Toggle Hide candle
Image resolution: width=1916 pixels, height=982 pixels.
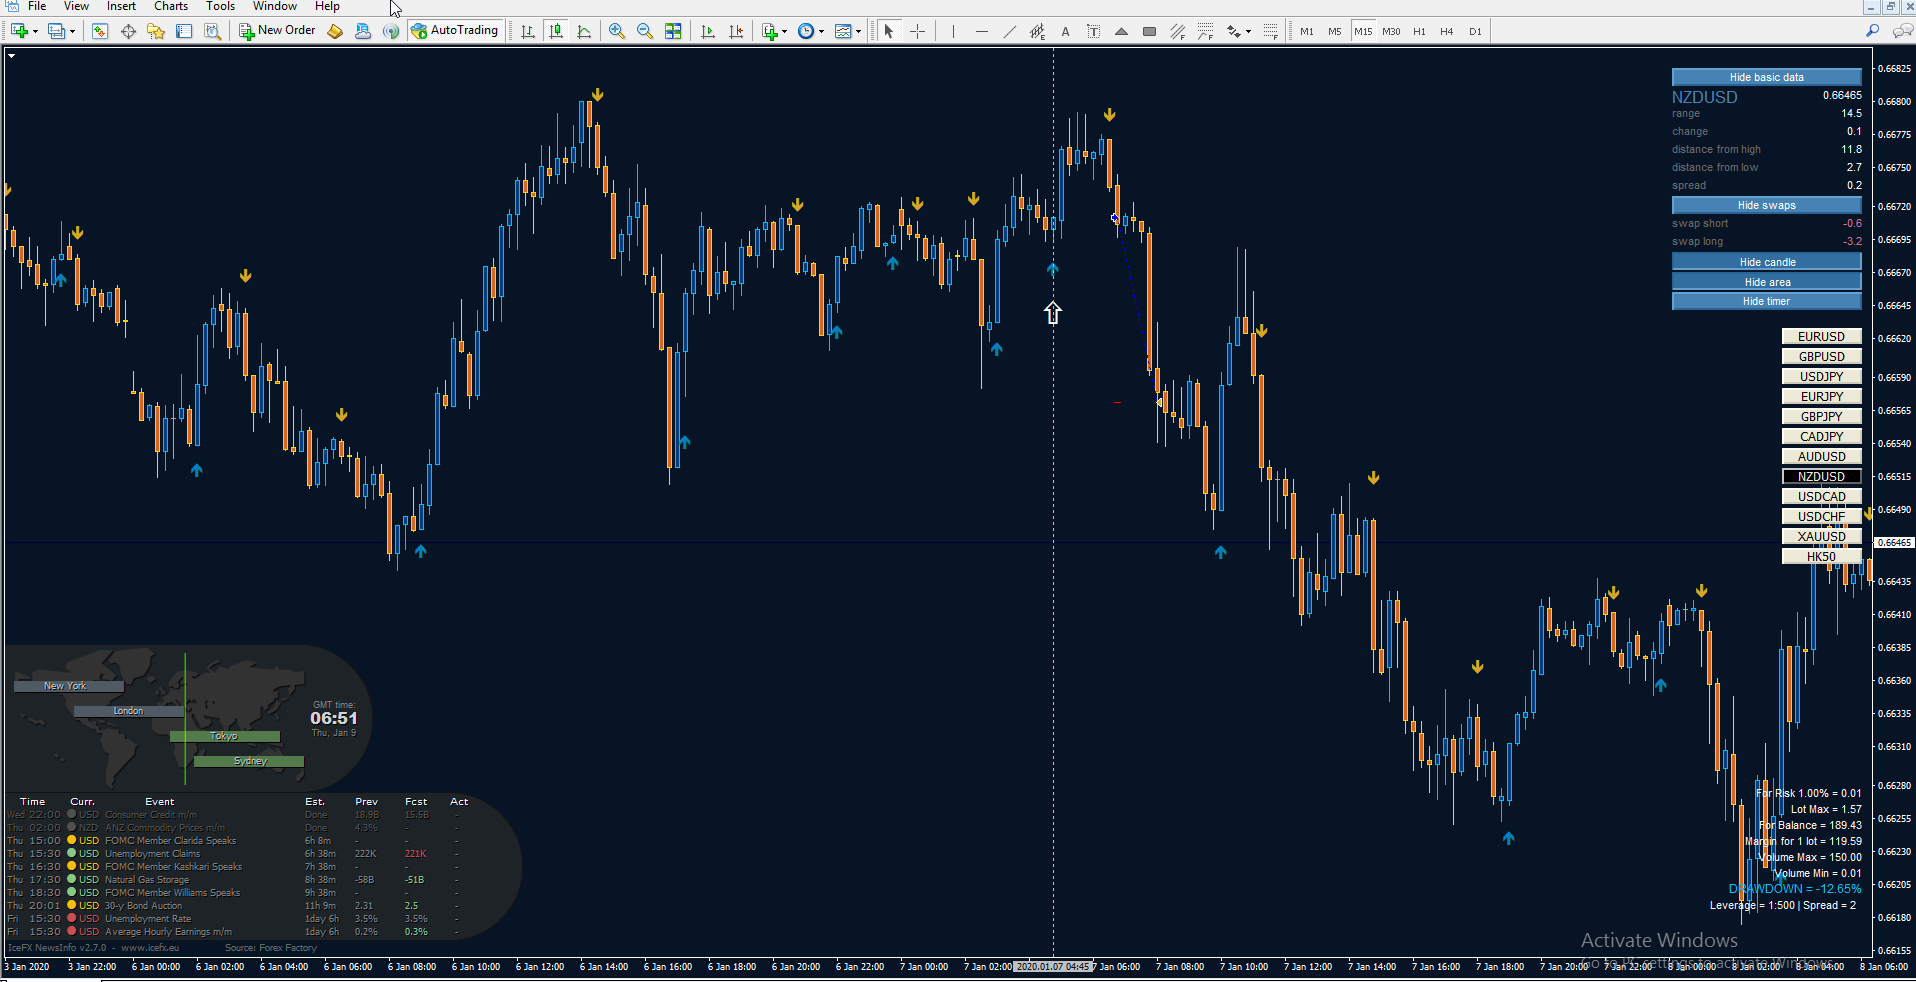pyautogui.click(x=1766, y=262)
